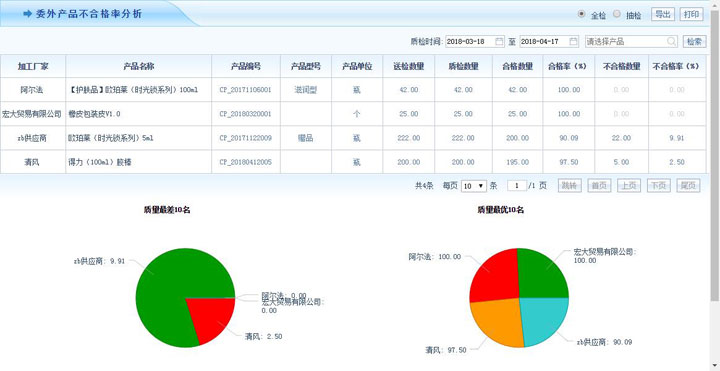Image resolution: width=720 pixels, height=371 pixels.
Task: Click product code CP_20180320001
Action: (245, 114)
